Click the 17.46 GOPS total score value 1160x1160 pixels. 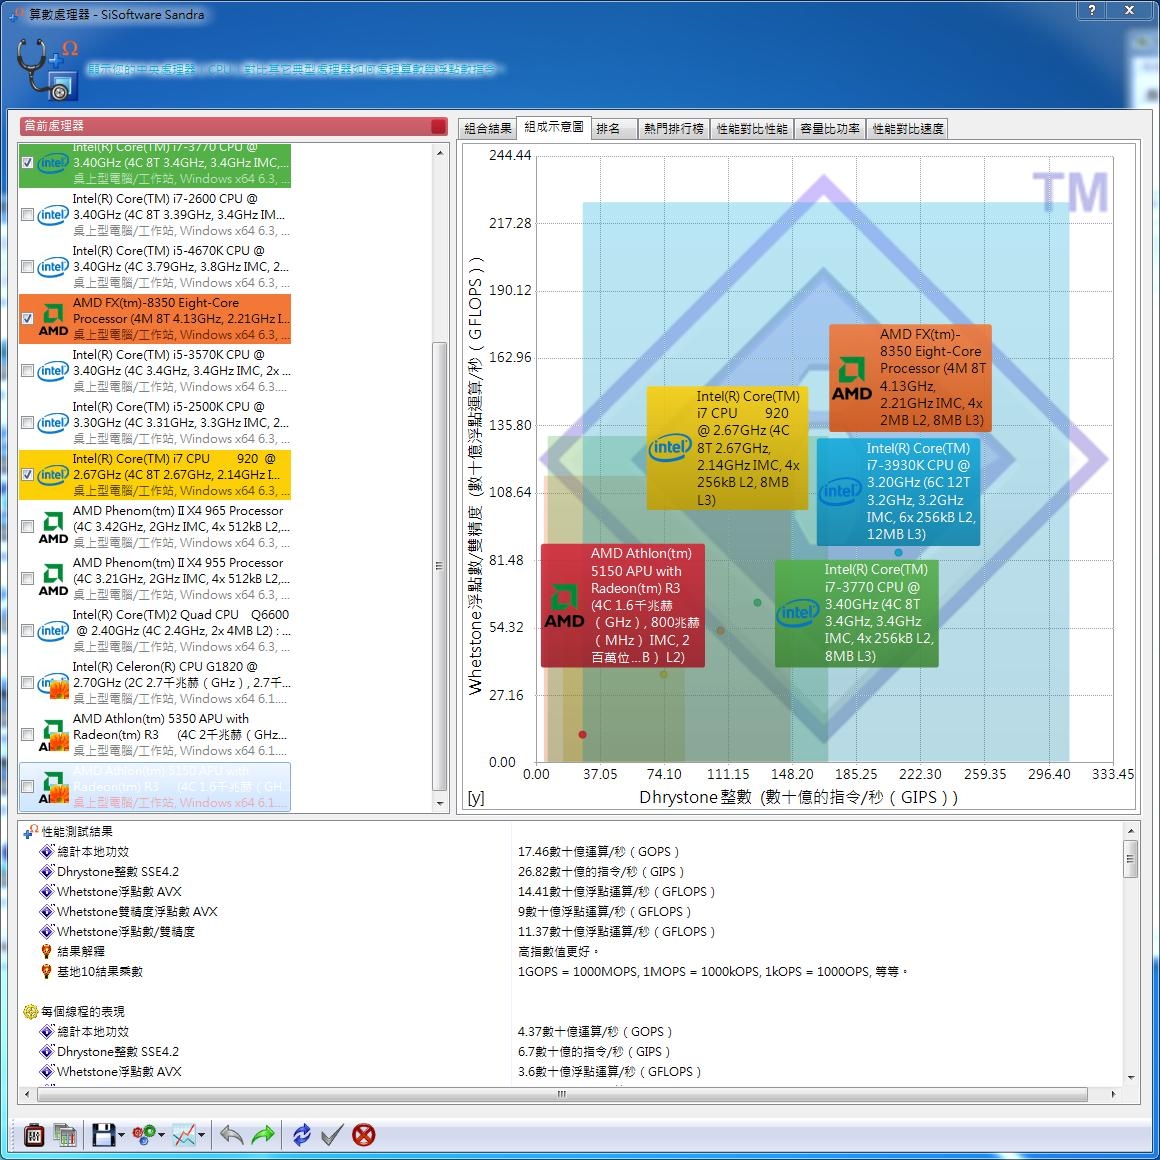coord(598,852)
